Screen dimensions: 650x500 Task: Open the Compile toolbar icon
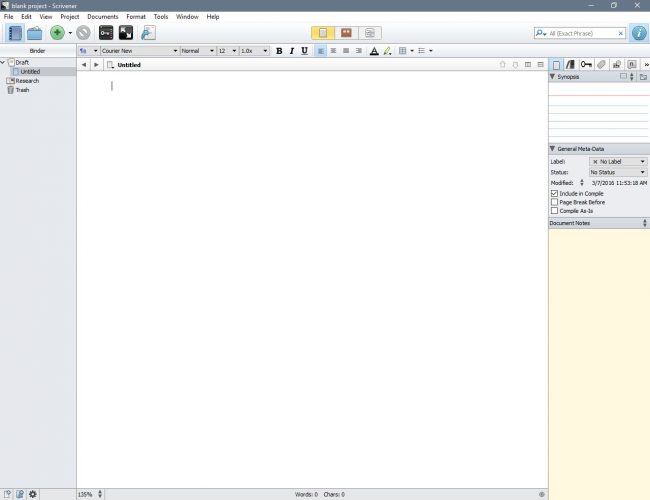[x=148, y=33]
